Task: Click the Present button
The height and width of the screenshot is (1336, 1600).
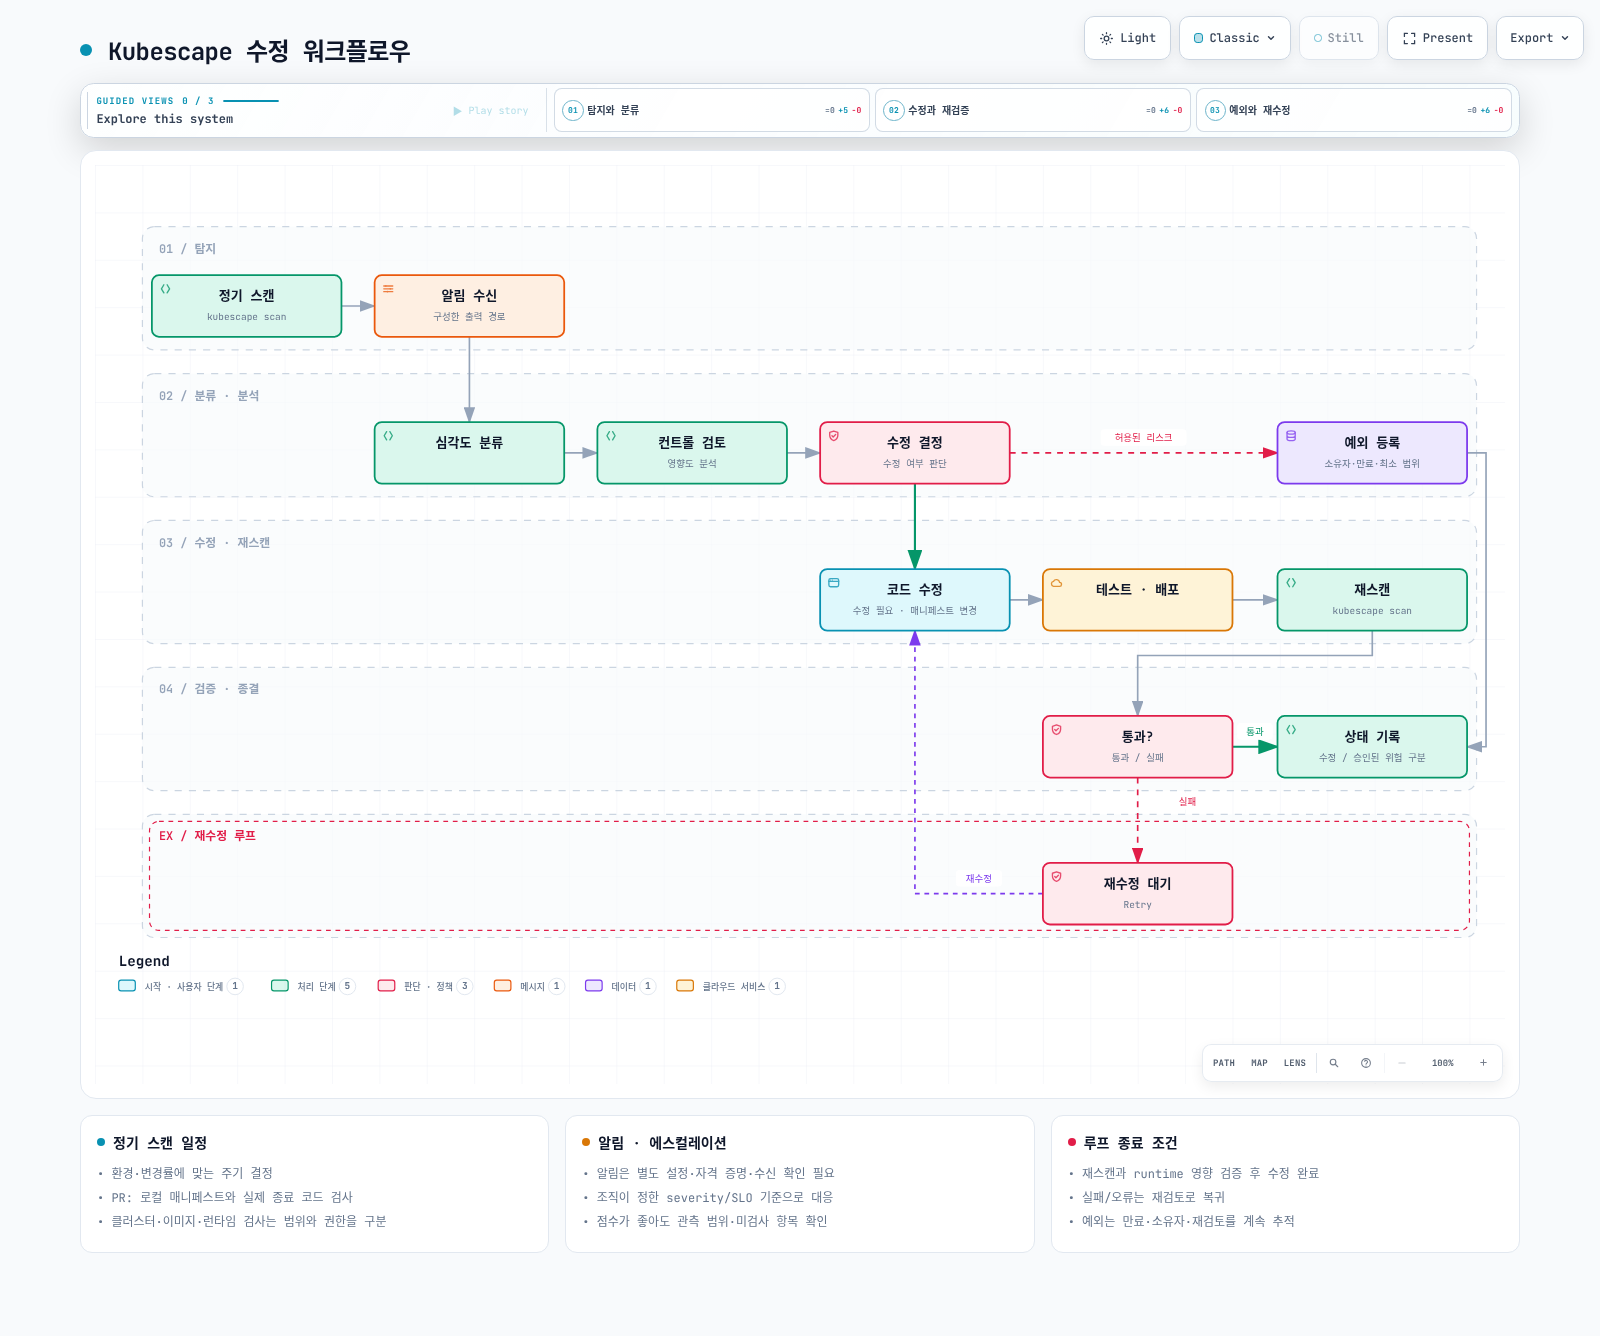Action: click(x=1437, y=38)
